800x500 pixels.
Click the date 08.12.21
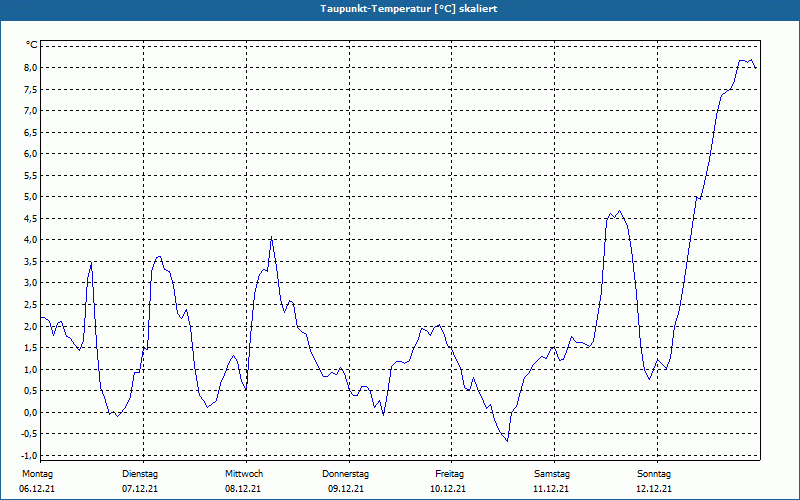(243, 489)
